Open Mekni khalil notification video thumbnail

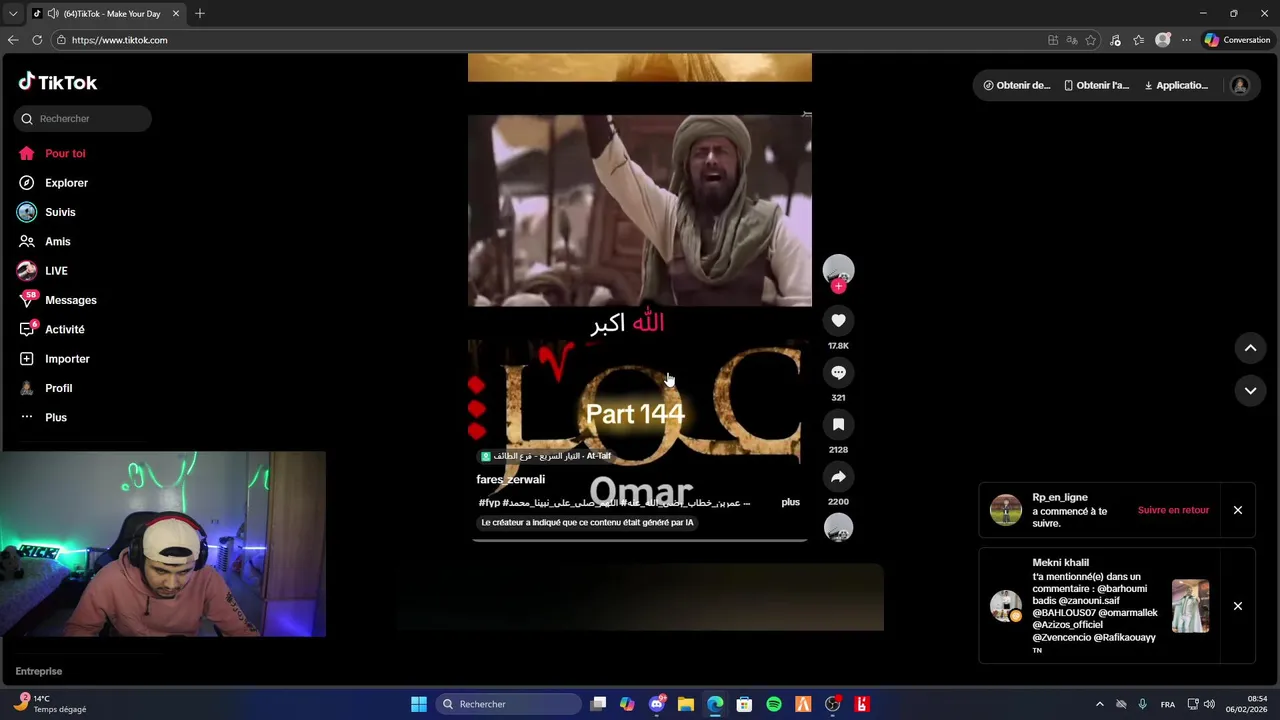click(x=1190, y=606)
